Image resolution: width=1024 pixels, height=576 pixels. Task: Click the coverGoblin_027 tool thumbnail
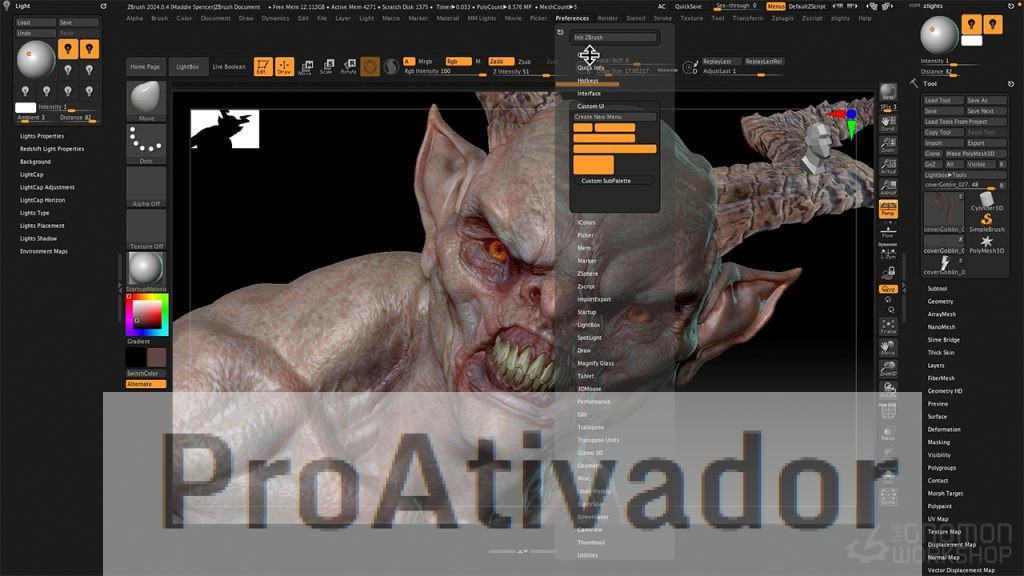click(944, 207)
